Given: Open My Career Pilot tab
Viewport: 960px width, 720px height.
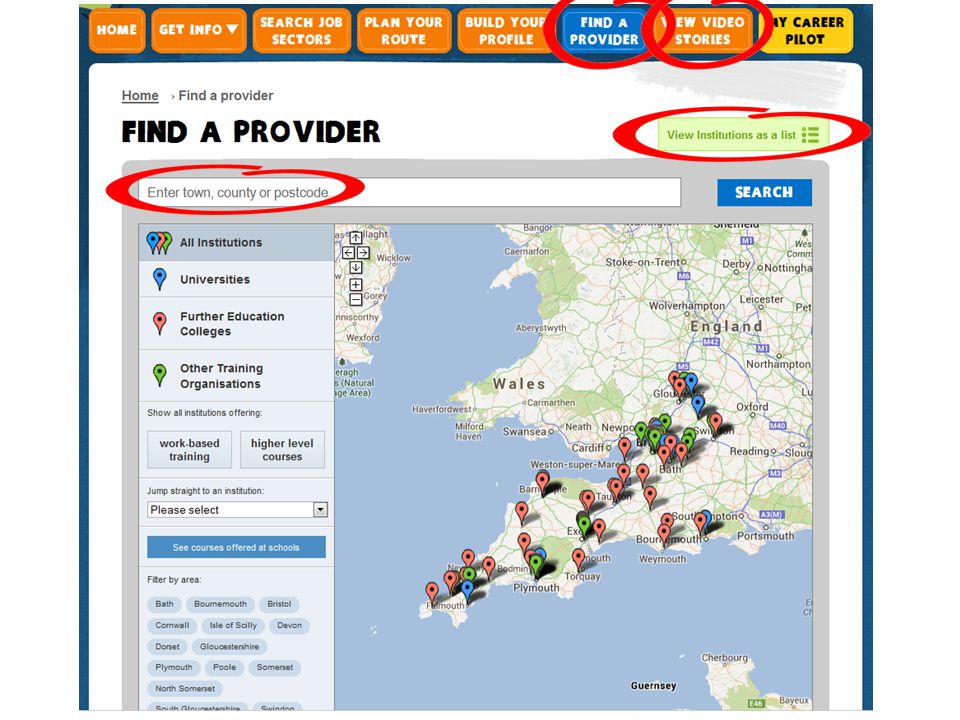Looking at the screenshot, I should [806, 30].
